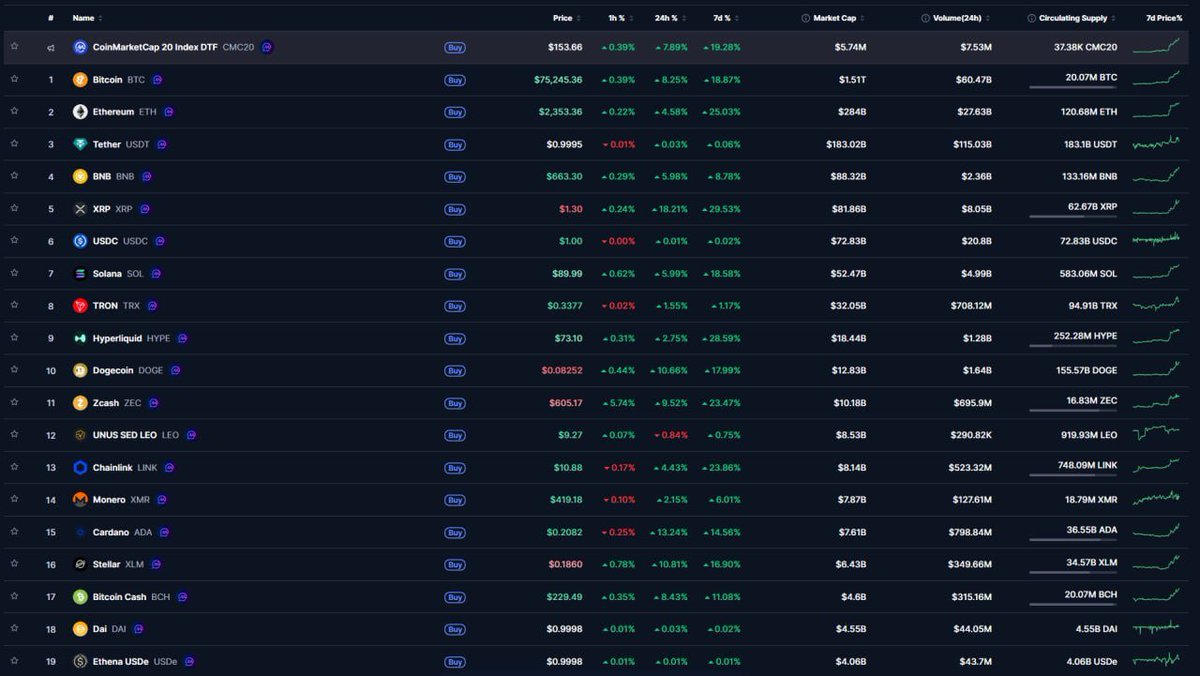1200x676 pixels.
Task: Click the purple badge icon beside BTC ticker
Action: [157, 80]
